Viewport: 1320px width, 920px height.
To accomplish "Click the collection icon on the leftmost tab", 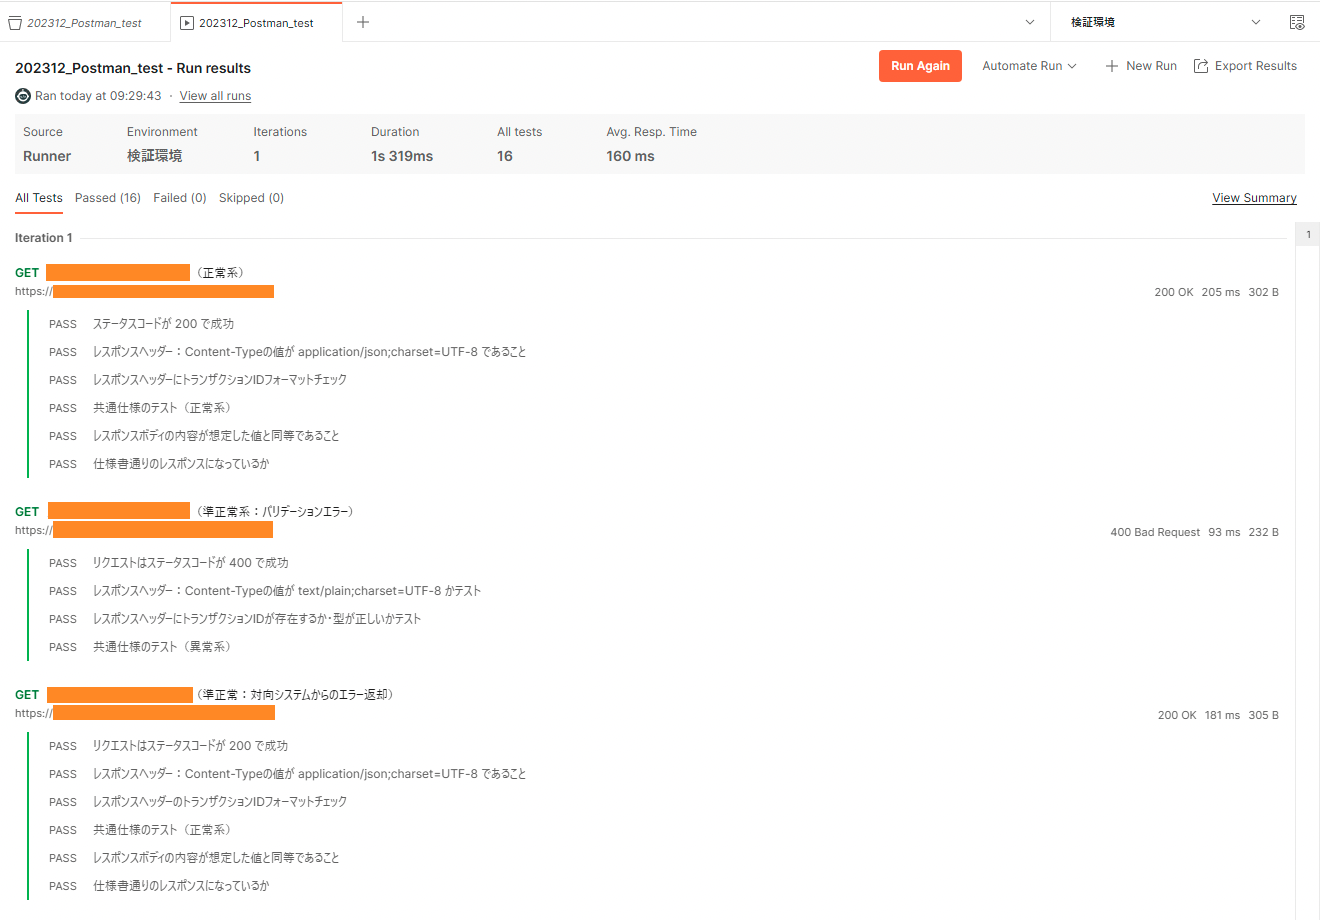I will [15, 21].
